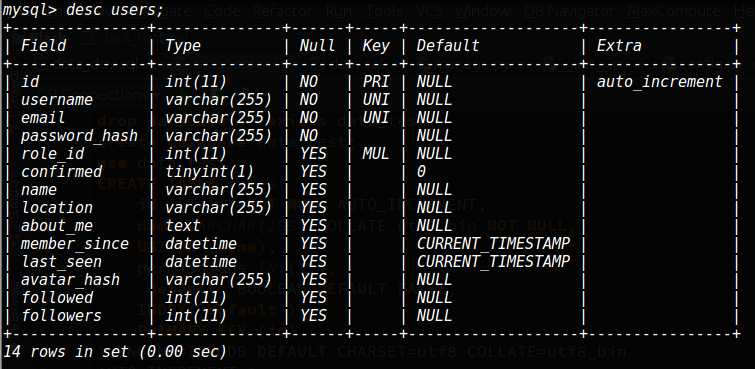Click the followers field name
755x369 pixels.
pos(61,316)
